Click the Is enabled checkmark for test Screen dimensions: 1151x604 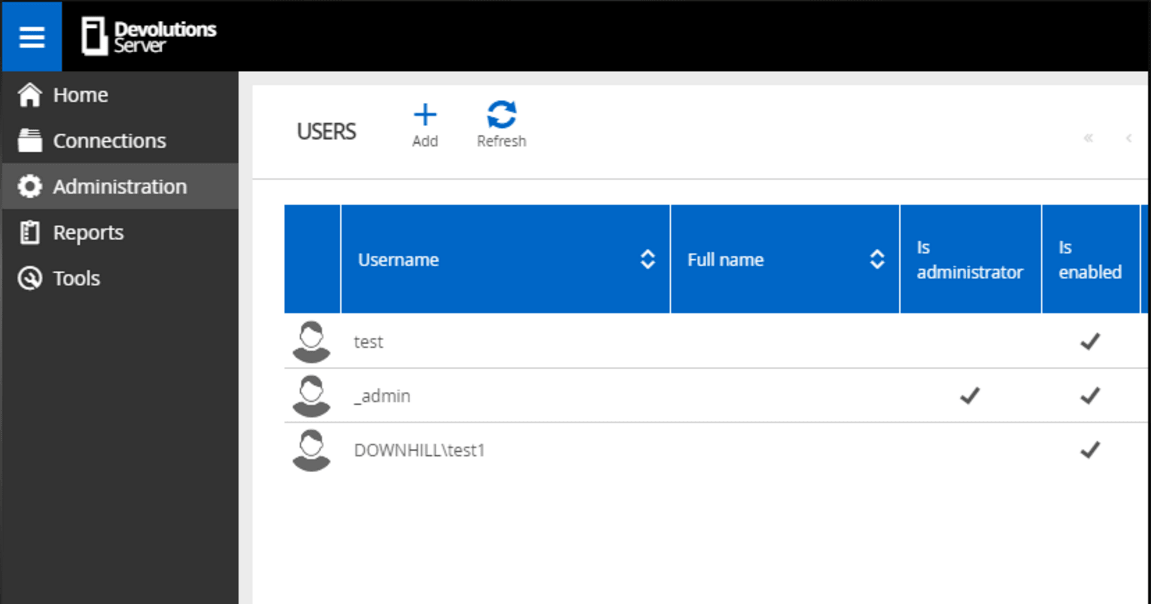pos(1090,342)
